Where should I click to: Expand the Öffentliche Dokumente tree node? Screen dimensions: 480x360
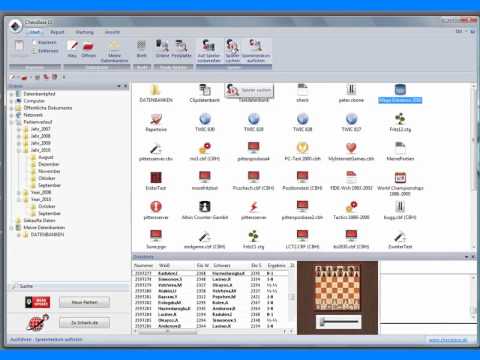(11, 108)
